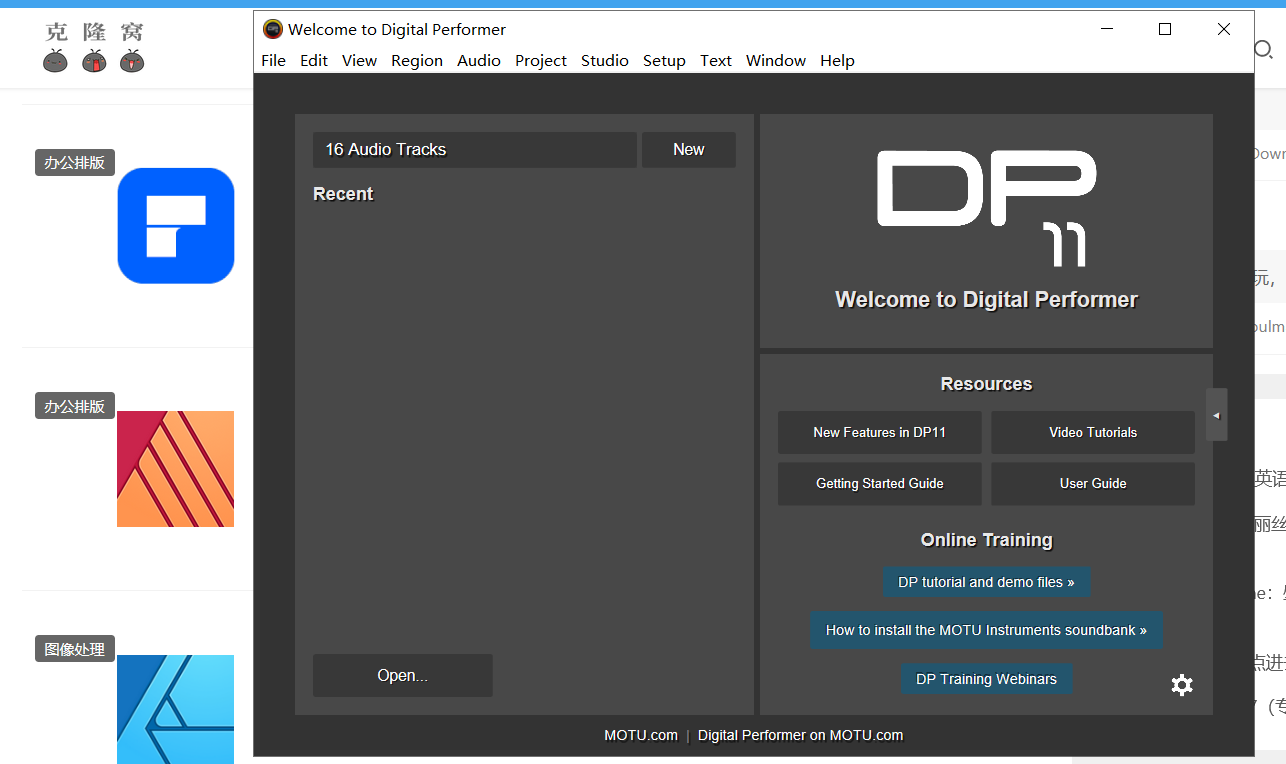Click the second 办公排版 tag beside orange icon
The image size is (1286, 764).
tap(75, 406)
